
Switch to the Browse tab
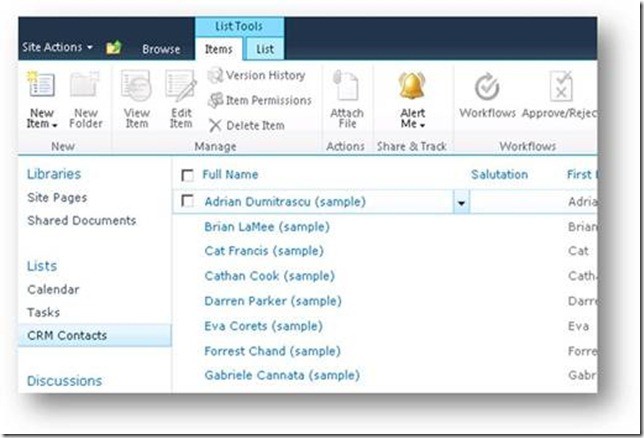click(x=161, y=48)
